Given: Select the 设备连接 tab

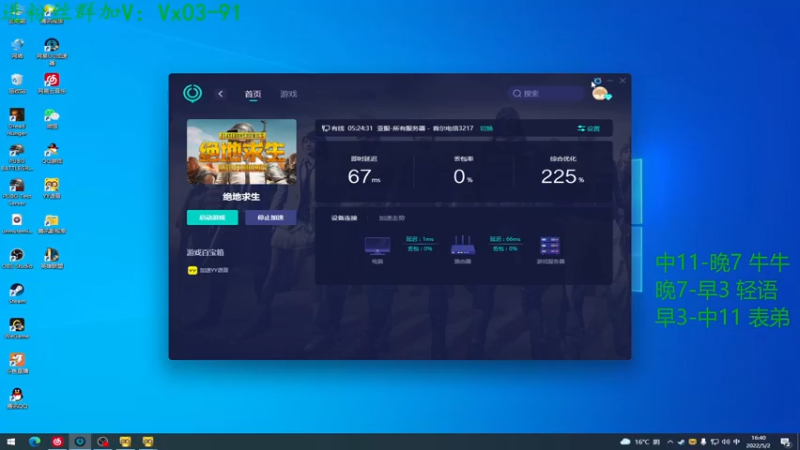Looking at the screenshot, I should tap(344, 218).
